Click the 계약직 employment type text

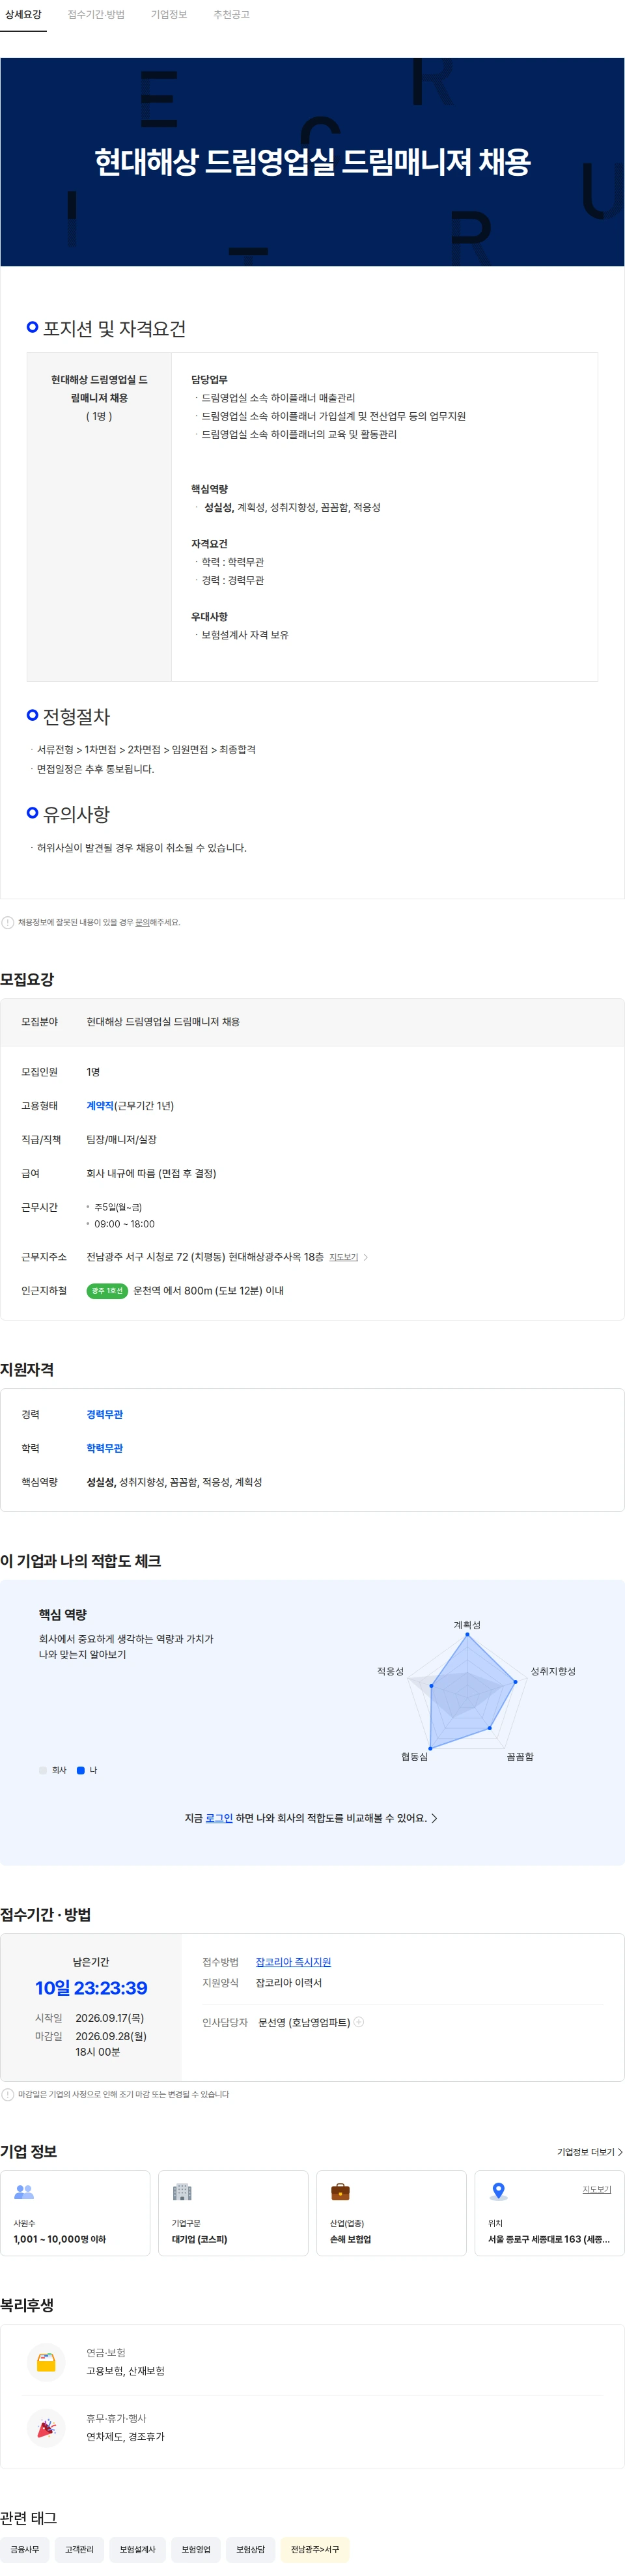[x=100, y=1106]
